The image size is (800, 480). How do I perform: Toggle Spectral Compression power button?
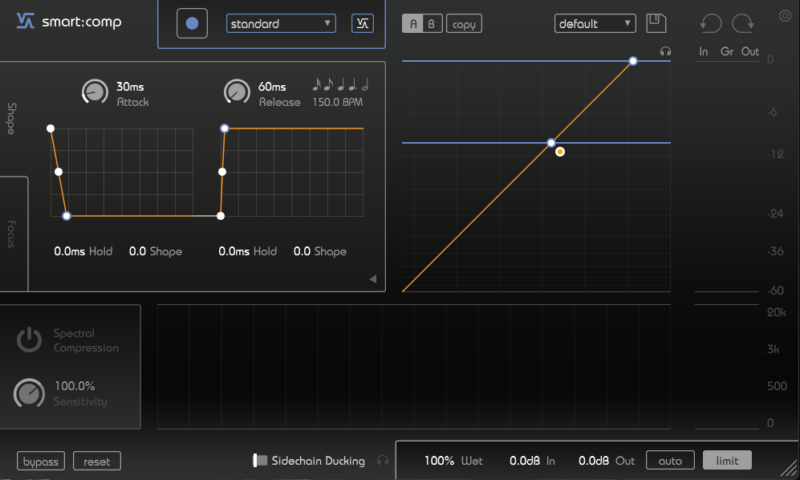pyautogui.click(x=29, y=340)
